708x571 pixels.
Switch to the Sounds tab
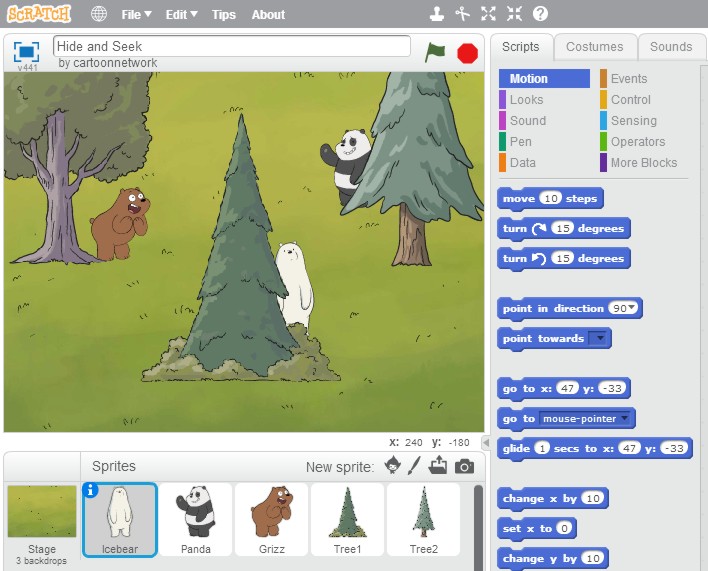tap(671, 46)
